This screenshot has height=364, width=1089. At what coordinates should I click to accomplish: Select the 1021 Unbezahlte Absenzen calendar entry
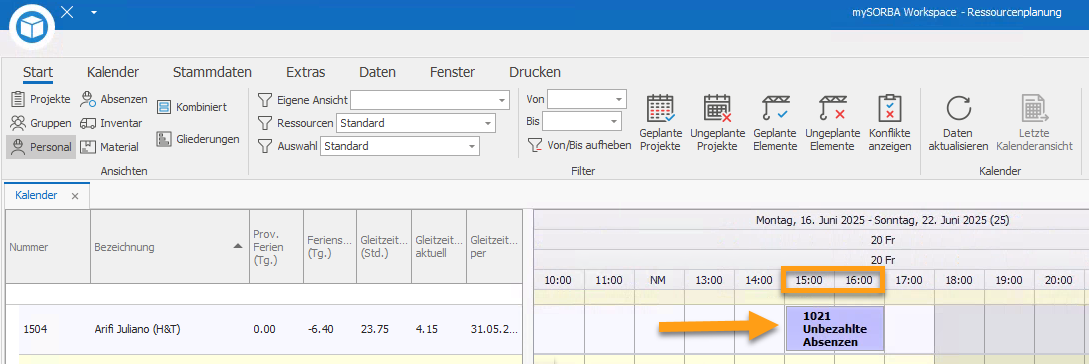click(835, 329)
